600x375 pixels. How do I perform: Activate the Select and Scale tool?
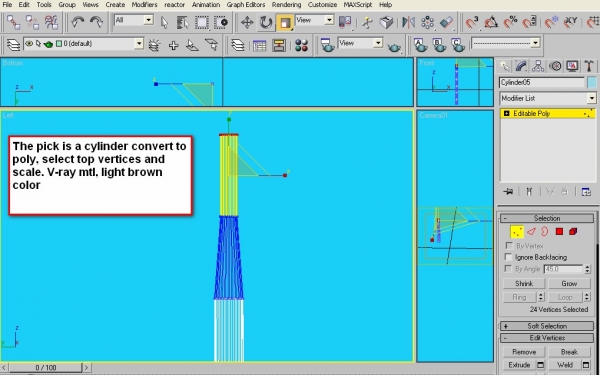point(284,23)
